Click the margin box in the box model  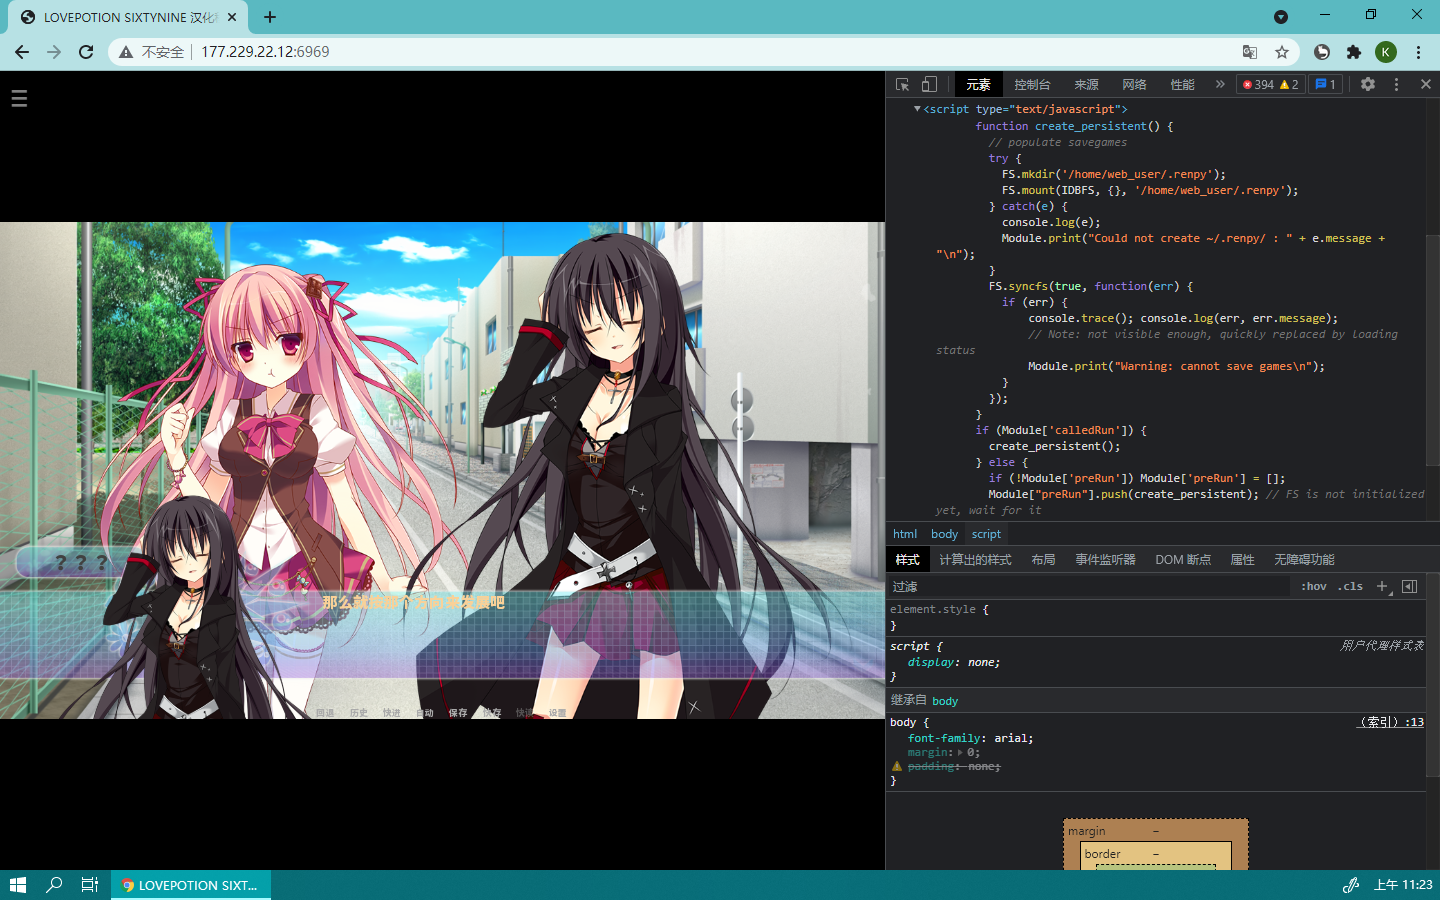click(x=1156, y=831)
